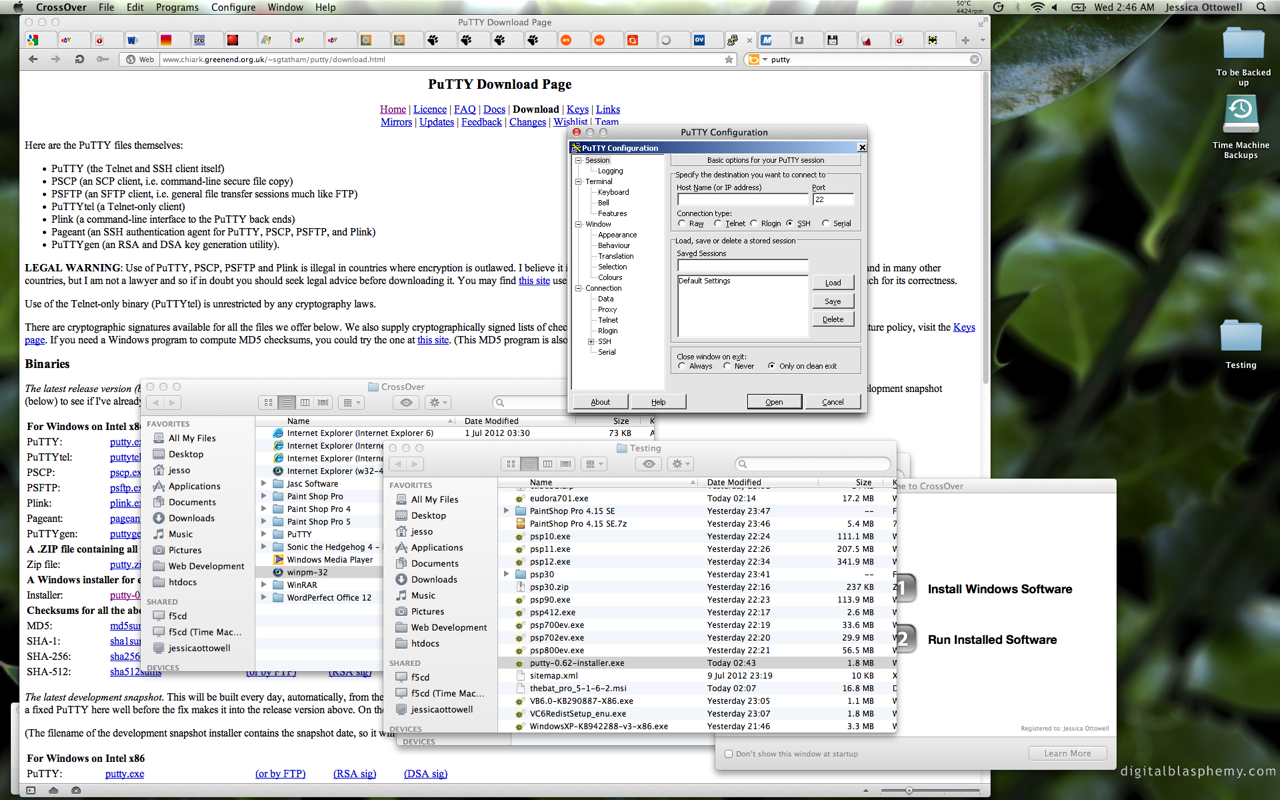
Task: Expand SSH node in PuTTY category tree
Action: coord(591,342)
